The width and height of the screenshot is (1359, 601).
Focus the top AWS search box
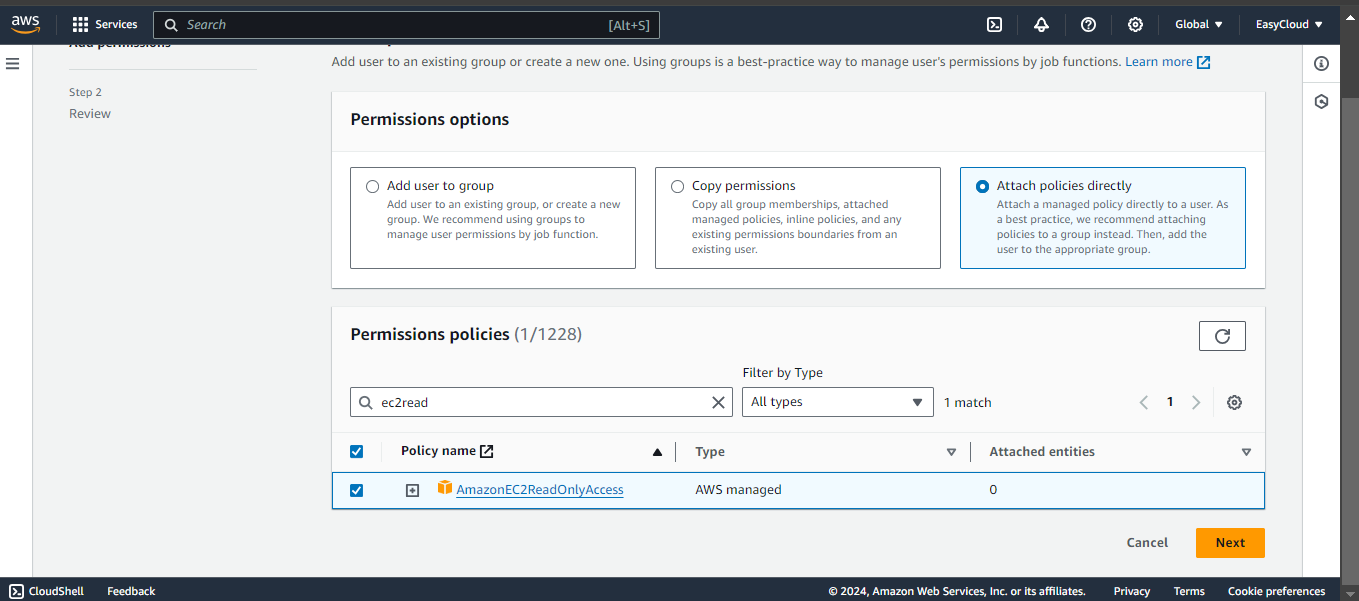[406, 25]
